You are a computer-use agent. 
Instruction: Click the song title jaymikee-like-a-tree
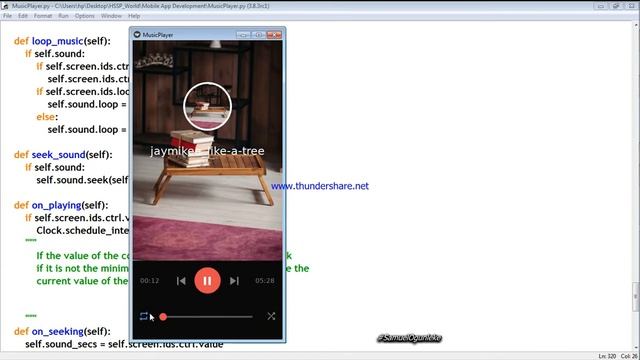click(x=207, y=151)
